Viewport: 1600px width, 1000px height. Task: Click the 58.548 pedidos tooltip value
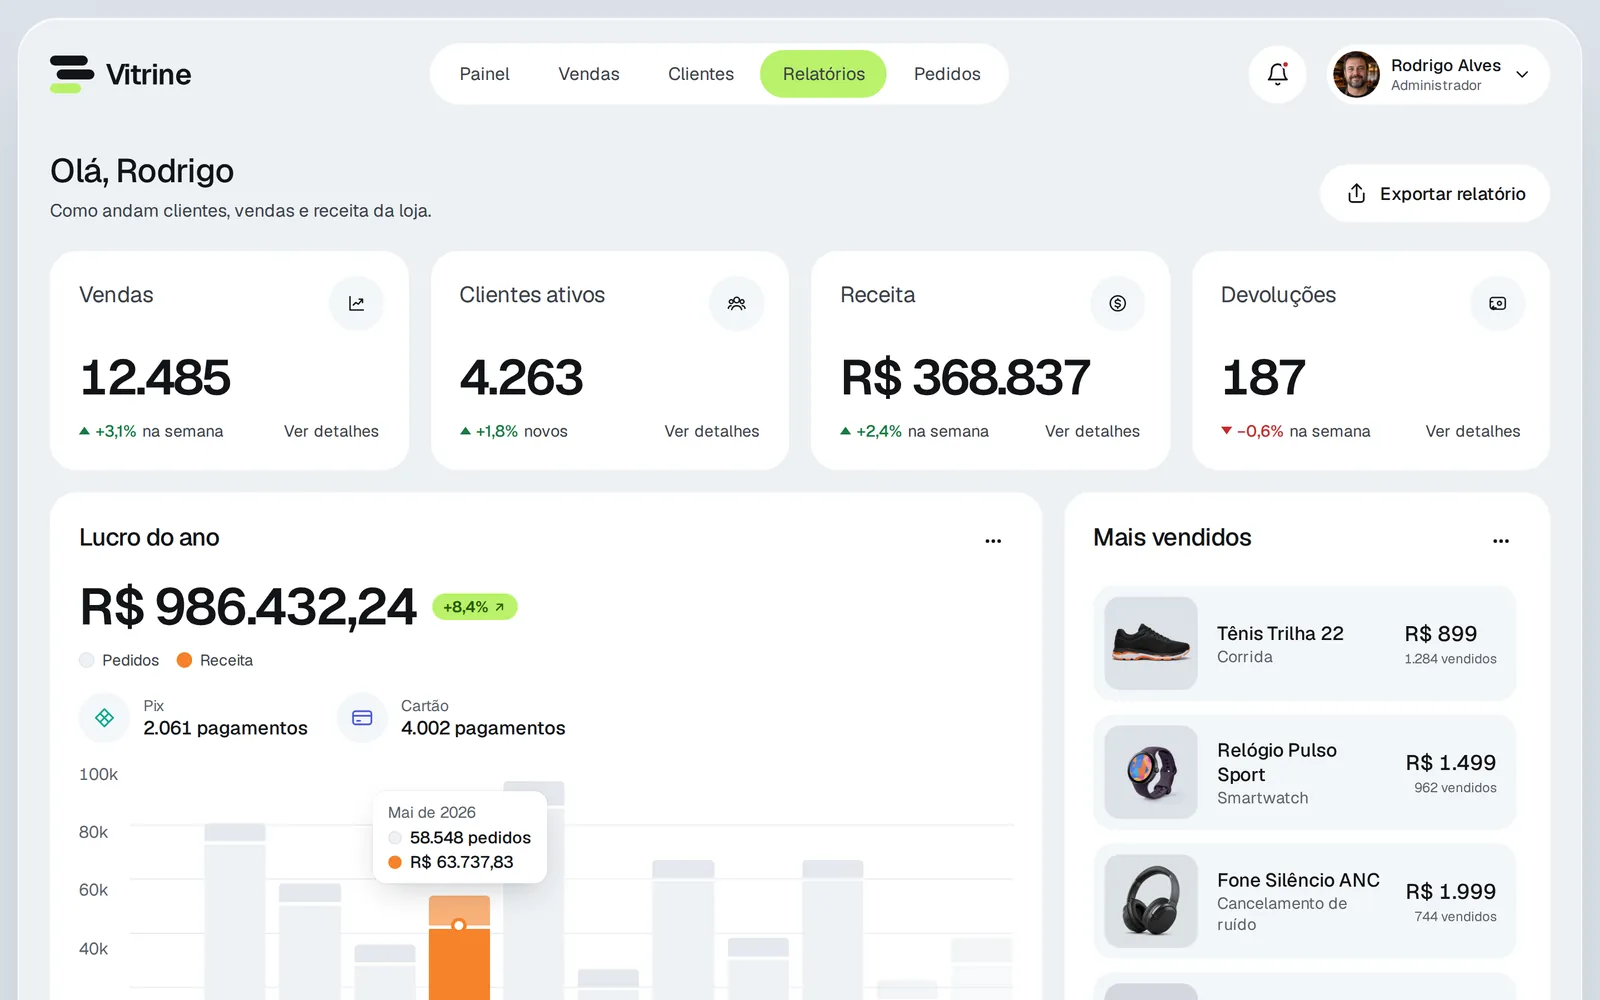(x=470, y=837)
